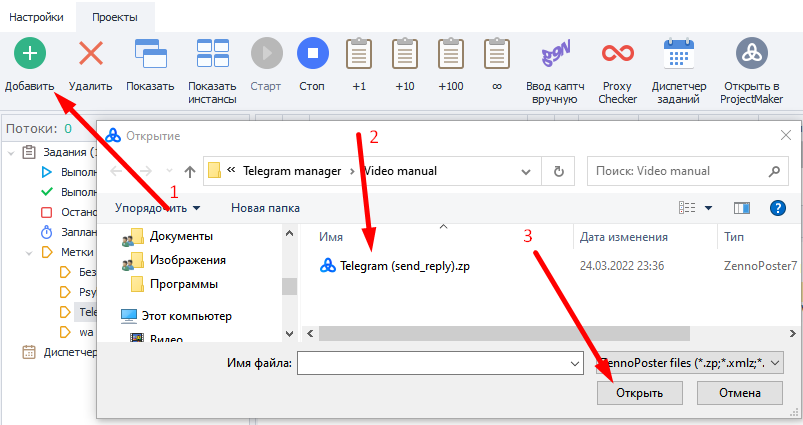The height and width of the screenshot is (425, 803).
Task: Click the Back navigation arrow in dialog
Action: coord(117,171)
